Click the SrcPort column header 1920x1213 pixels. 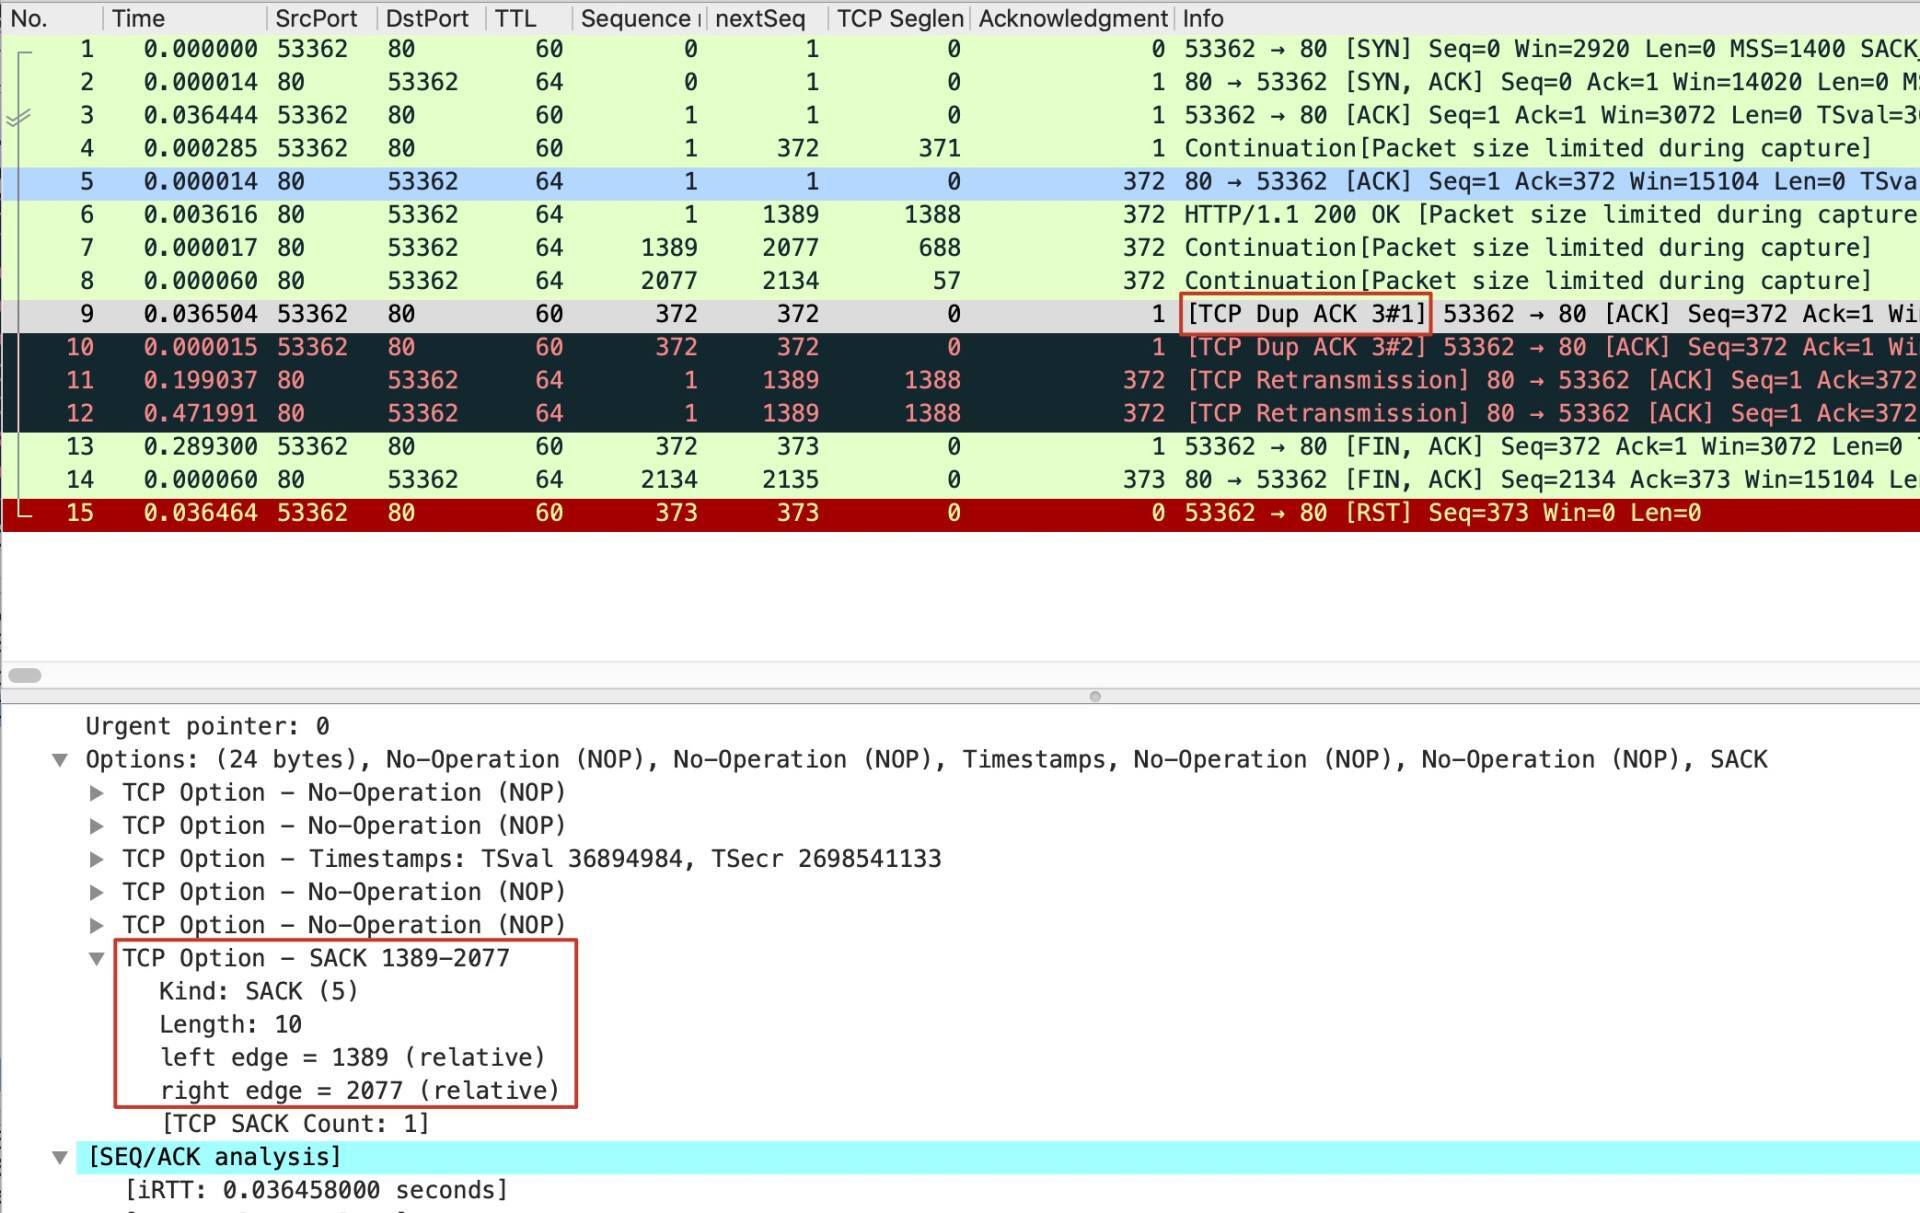[316, 18]
